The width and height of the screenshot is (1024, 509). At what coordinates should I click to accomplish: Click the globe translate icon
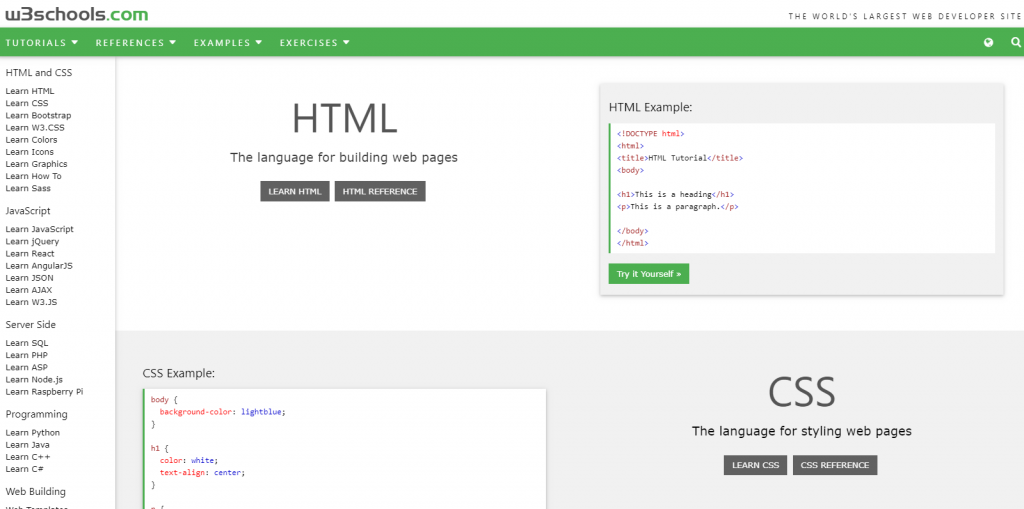pos(988,42)
